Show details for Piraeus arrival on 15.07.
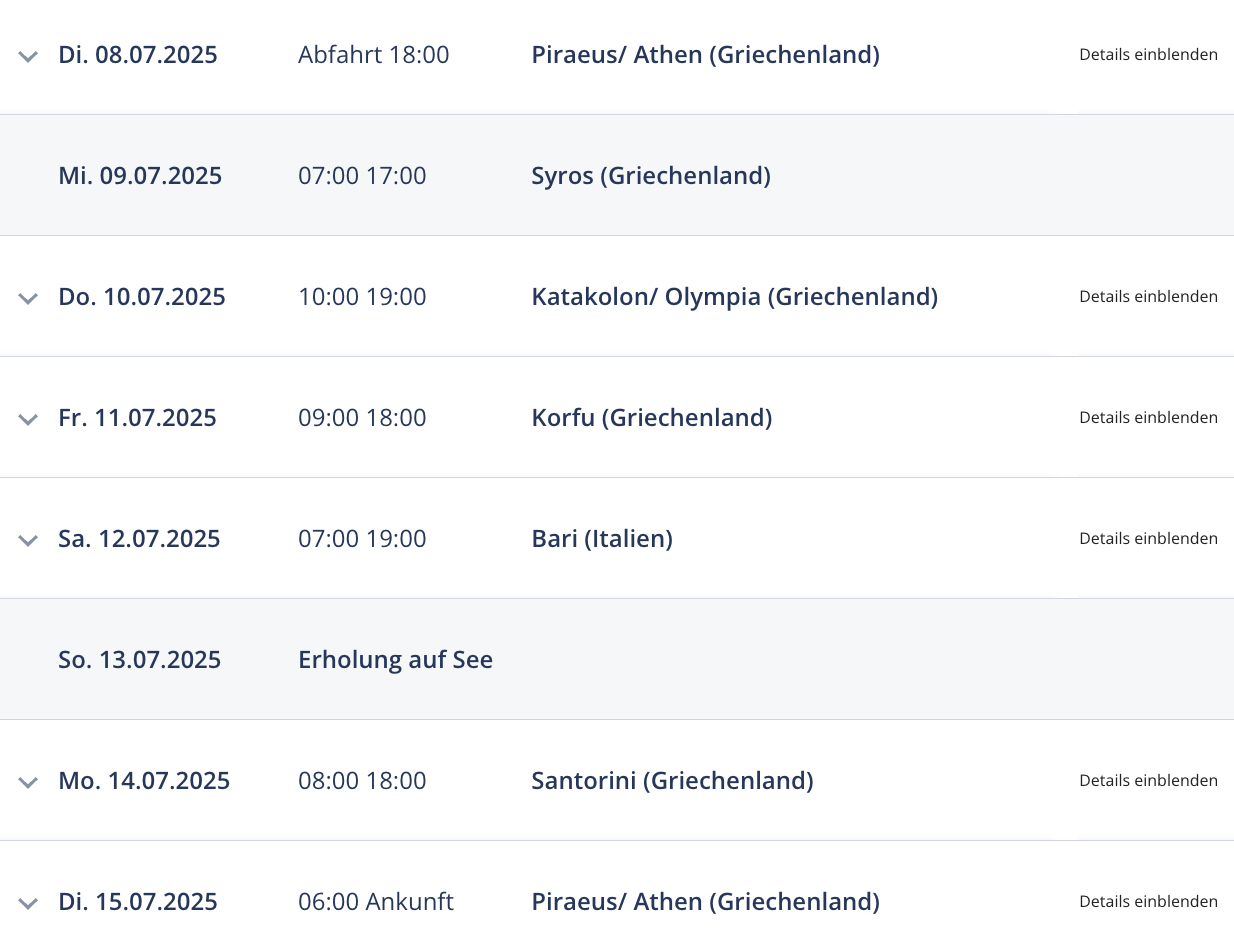This screenshot has width=1234, height=932. tap(1148, 902)
